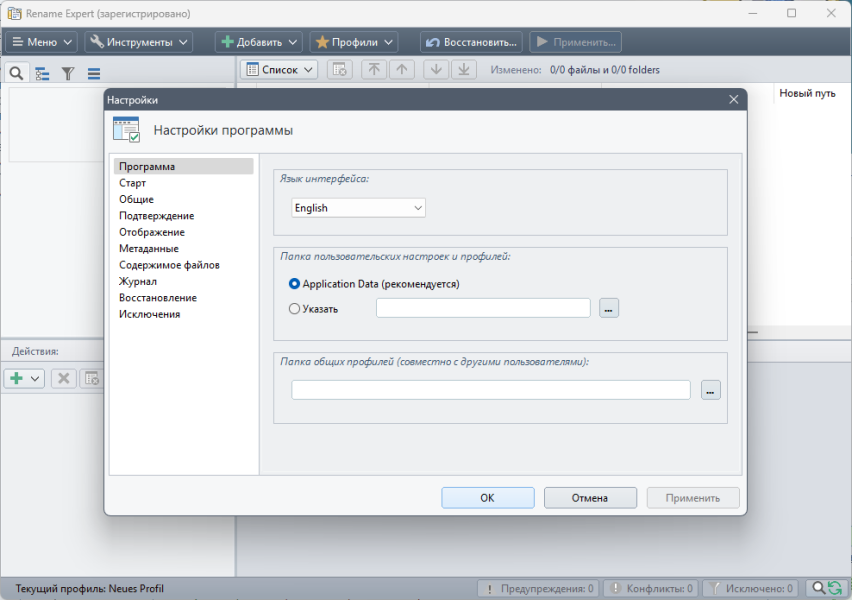
Task: Select the Указать radio button
Action: coord(294,309)
